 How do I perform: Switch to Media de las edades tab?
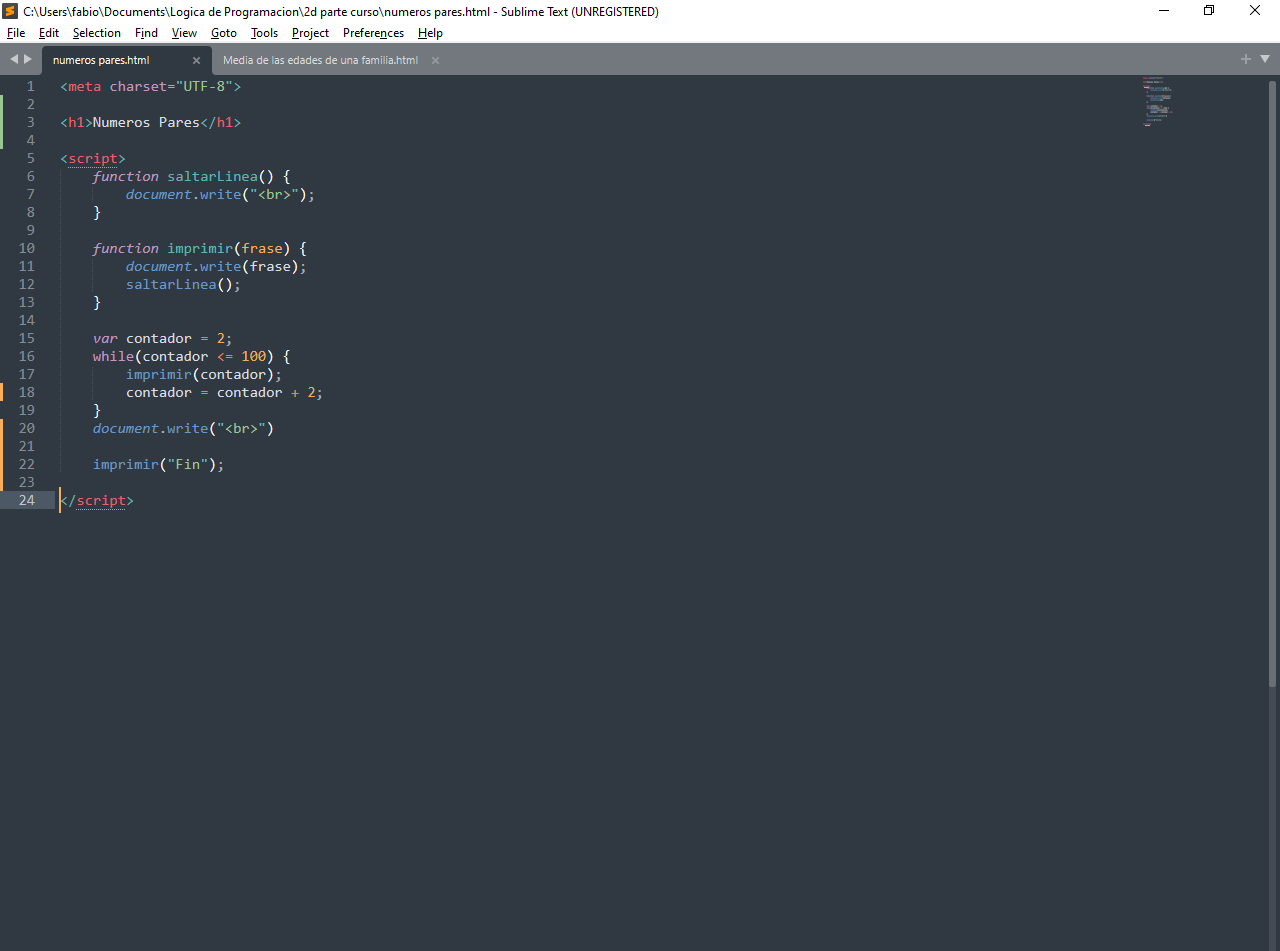pyautogui.click(x=320, y=60)
